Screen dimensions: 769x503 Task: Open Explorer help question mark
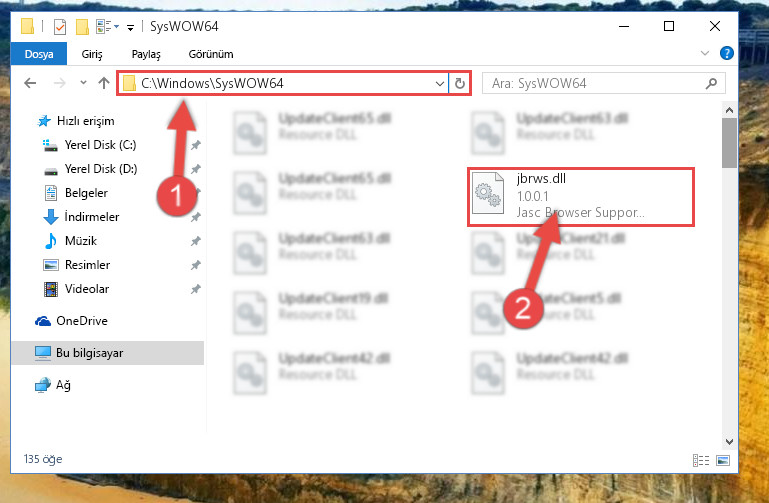pyautogui.click(x=726, y=53)
